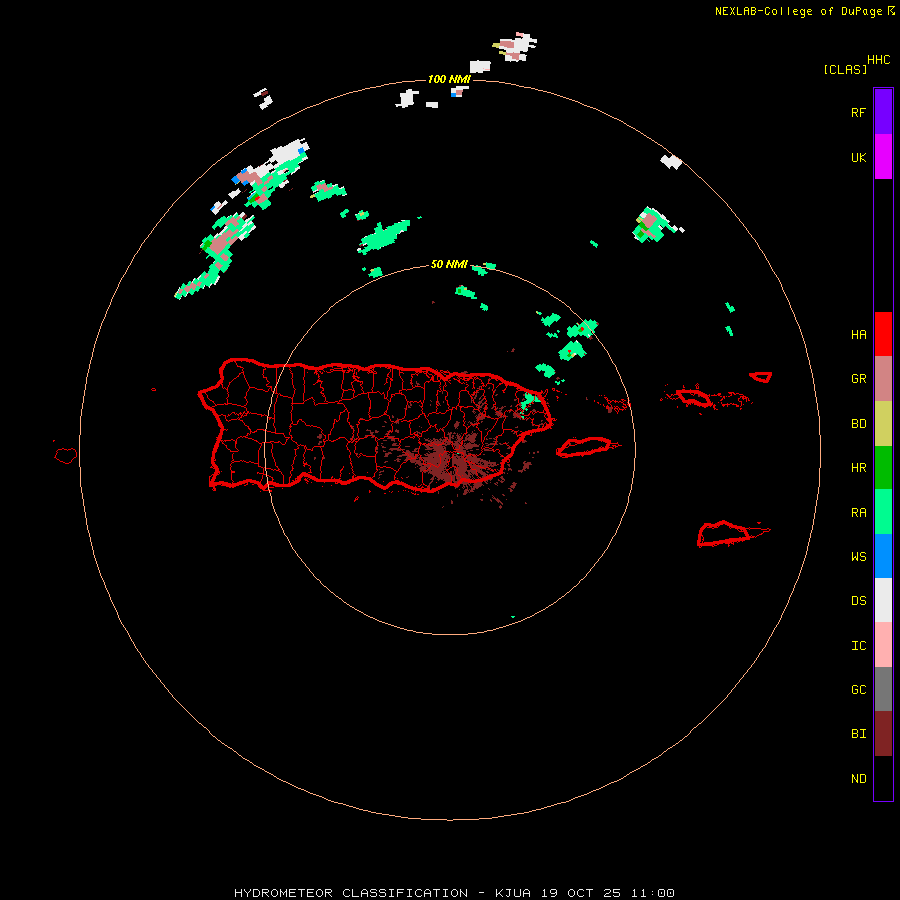Select the BD big drops legend color
Screen dimensions: 900x900
[883, 423]
